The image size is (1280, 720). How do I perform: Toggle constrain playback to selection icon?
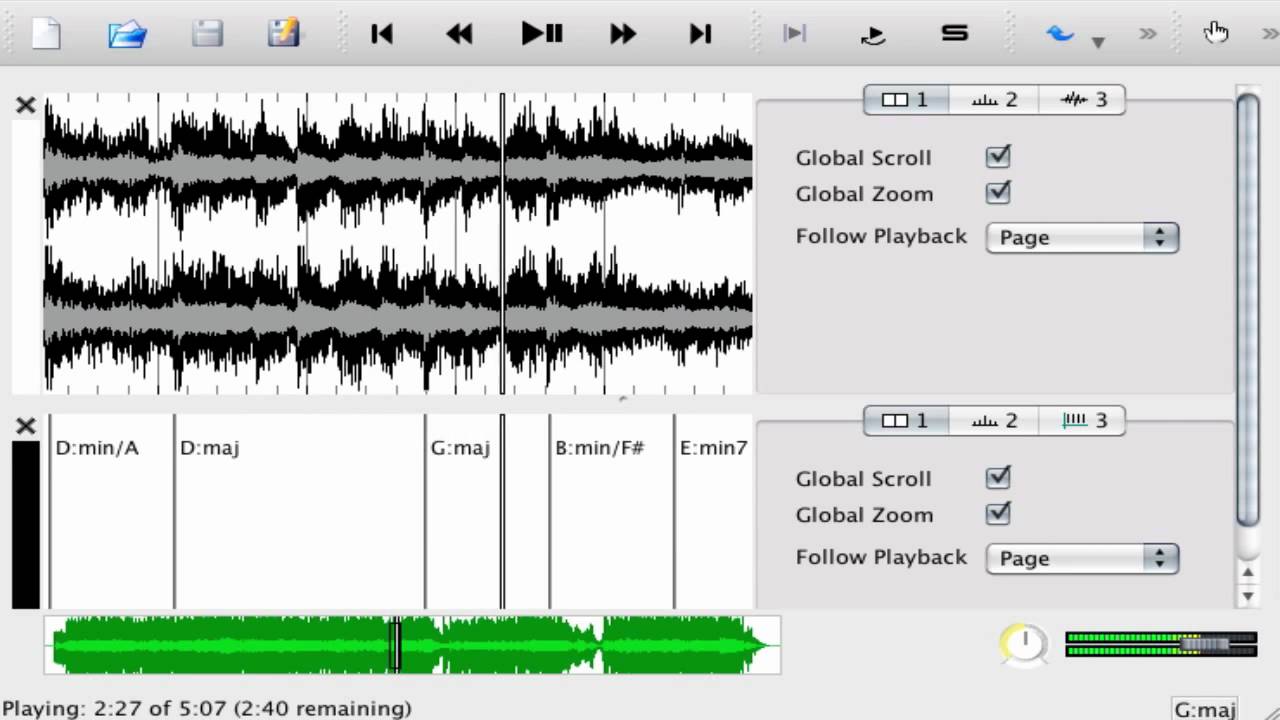pos(795,34)
